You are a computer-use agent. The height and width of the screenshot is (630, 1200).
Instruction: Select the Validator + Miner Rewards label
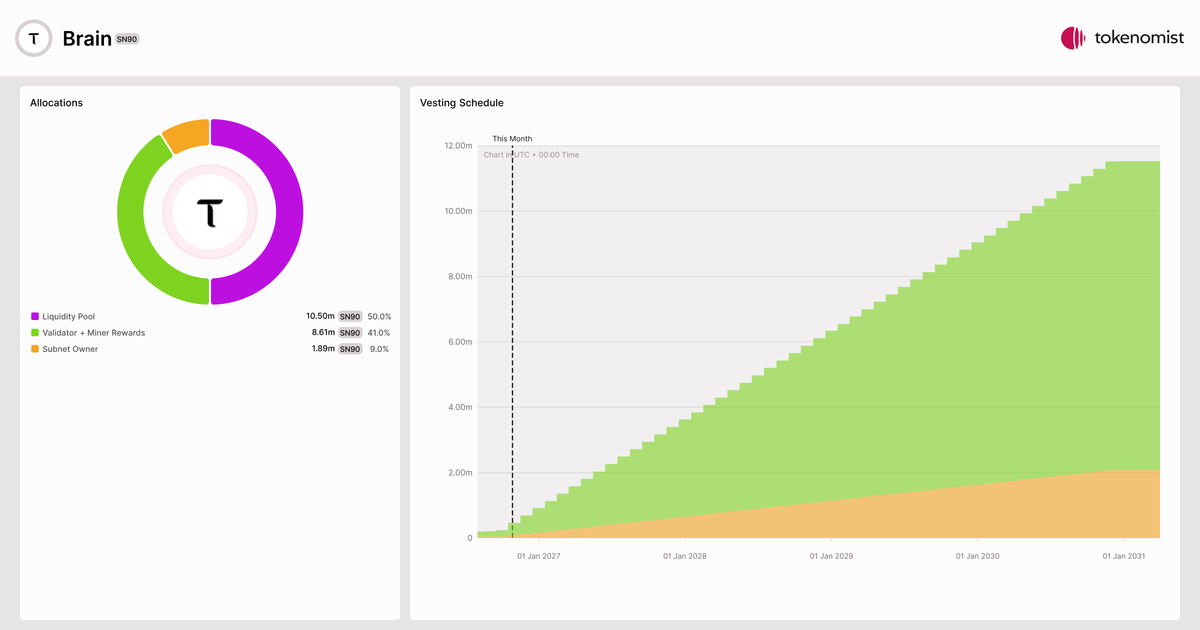pos(94,332)
